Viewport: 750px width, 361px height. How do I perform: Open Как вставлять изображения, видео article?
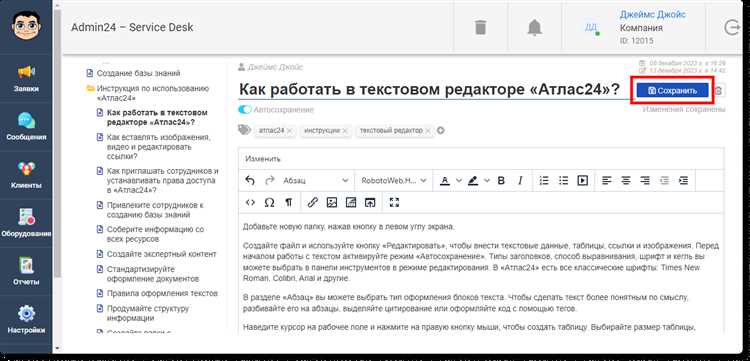coord(158,146)
